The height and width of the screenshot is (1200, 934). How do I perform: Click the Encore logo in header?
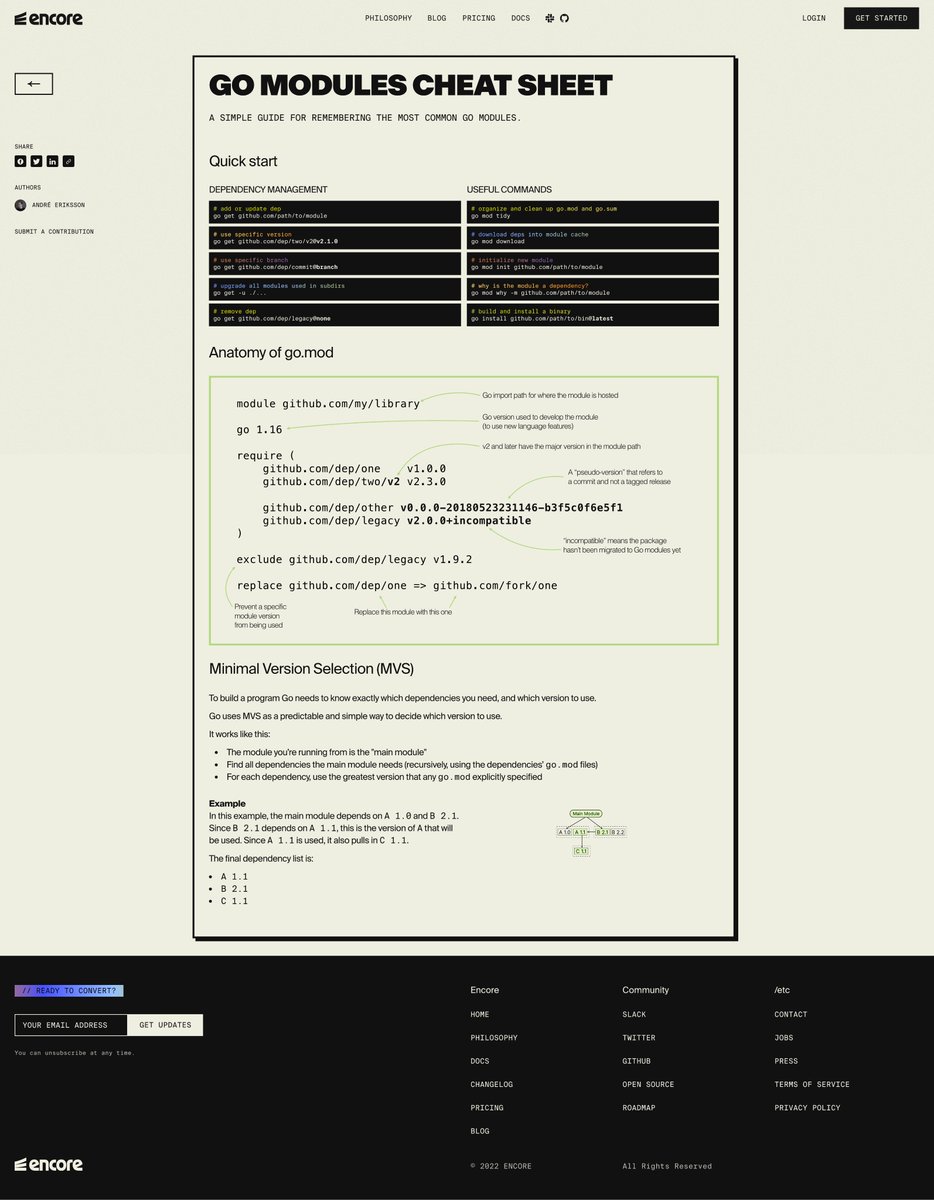tap(48, 18)
